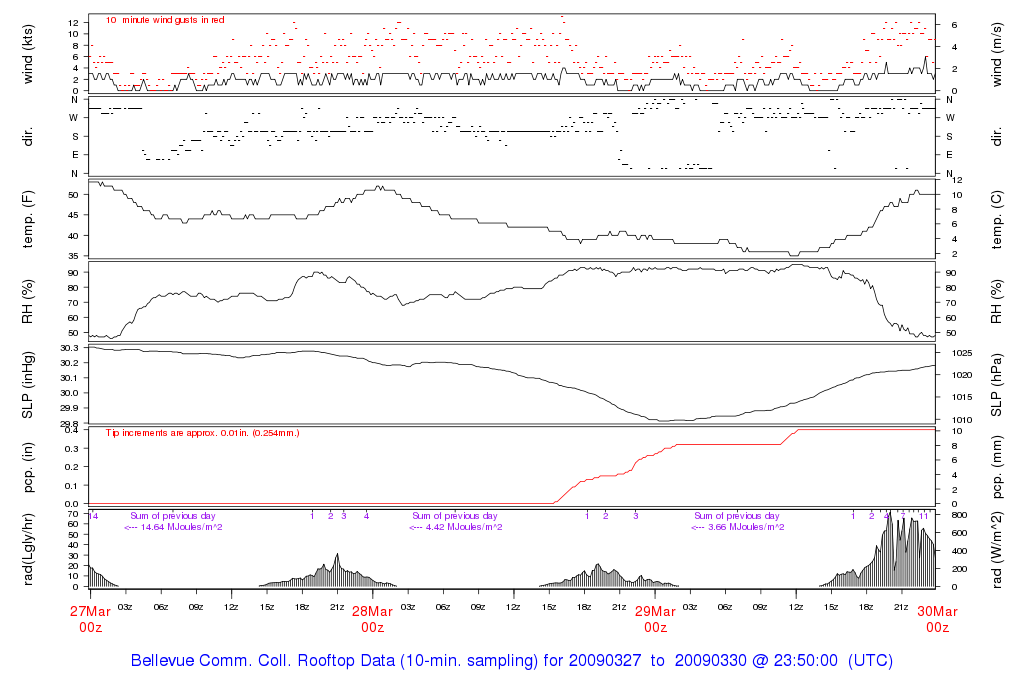1024x700 pixels.
Task: Select the rad (W/m^2) axis label
Action: coord(998,549)
